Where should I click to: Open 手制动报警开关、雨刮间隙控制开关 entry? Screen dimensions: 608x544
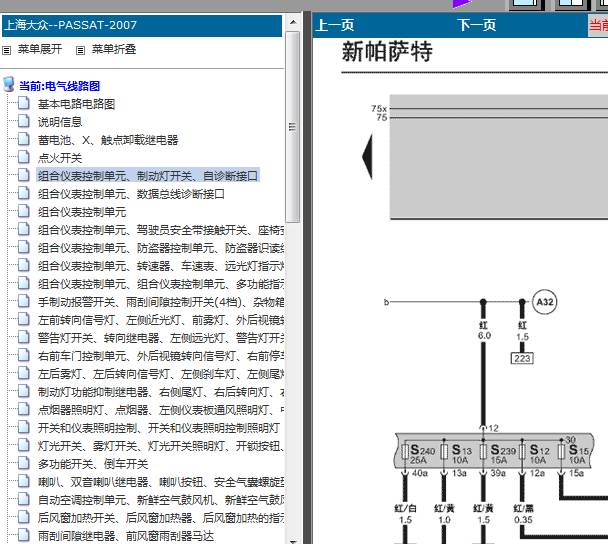[161, 302]
